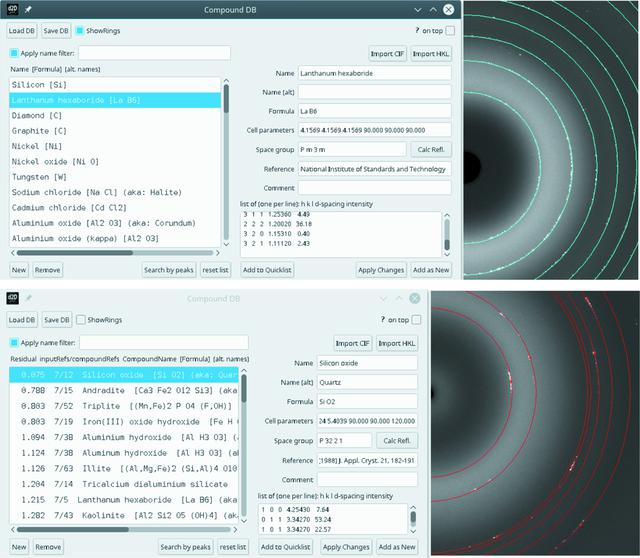Image resolution: width=640 pixels, height=558 pixels.
Task: Click the cyan-ring diffraction image beside the top window
Action: tap(551, 140)
